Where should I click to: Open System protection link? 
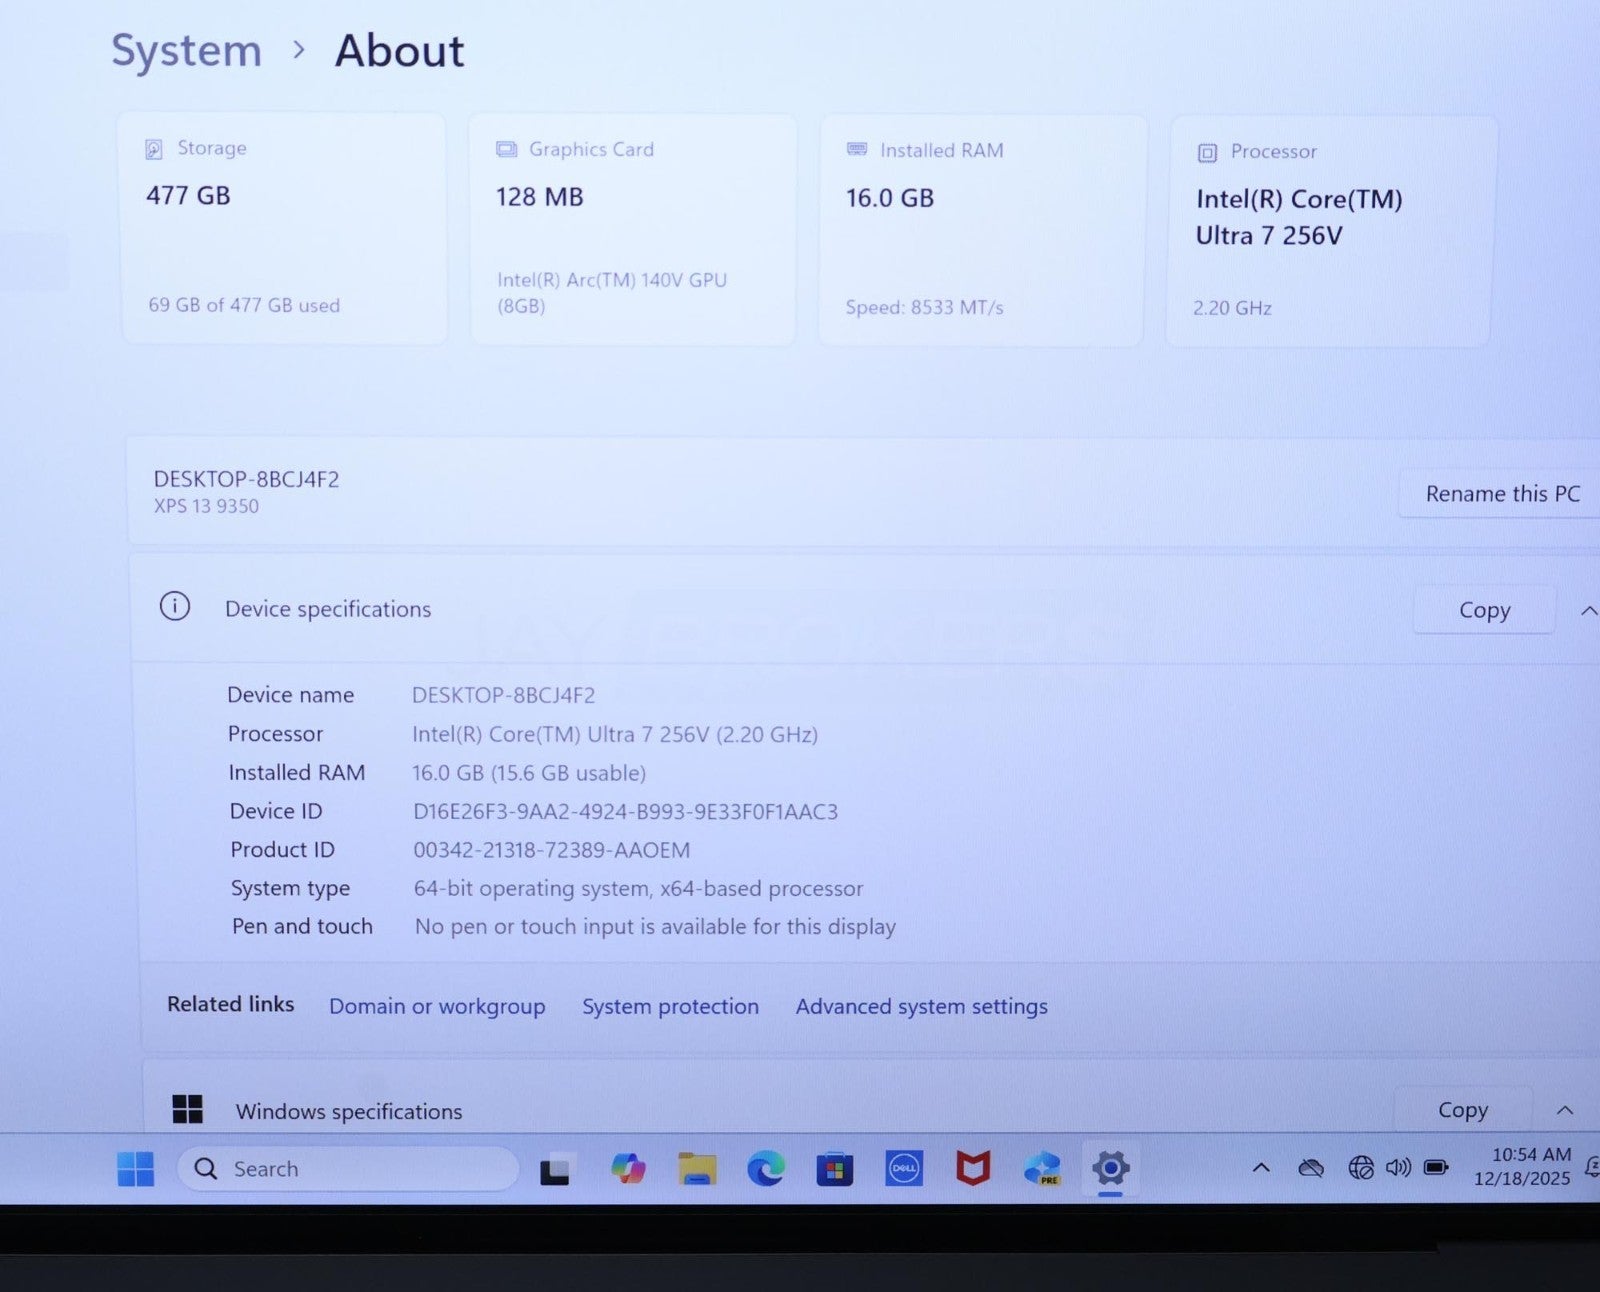(x=670, y=1006)
